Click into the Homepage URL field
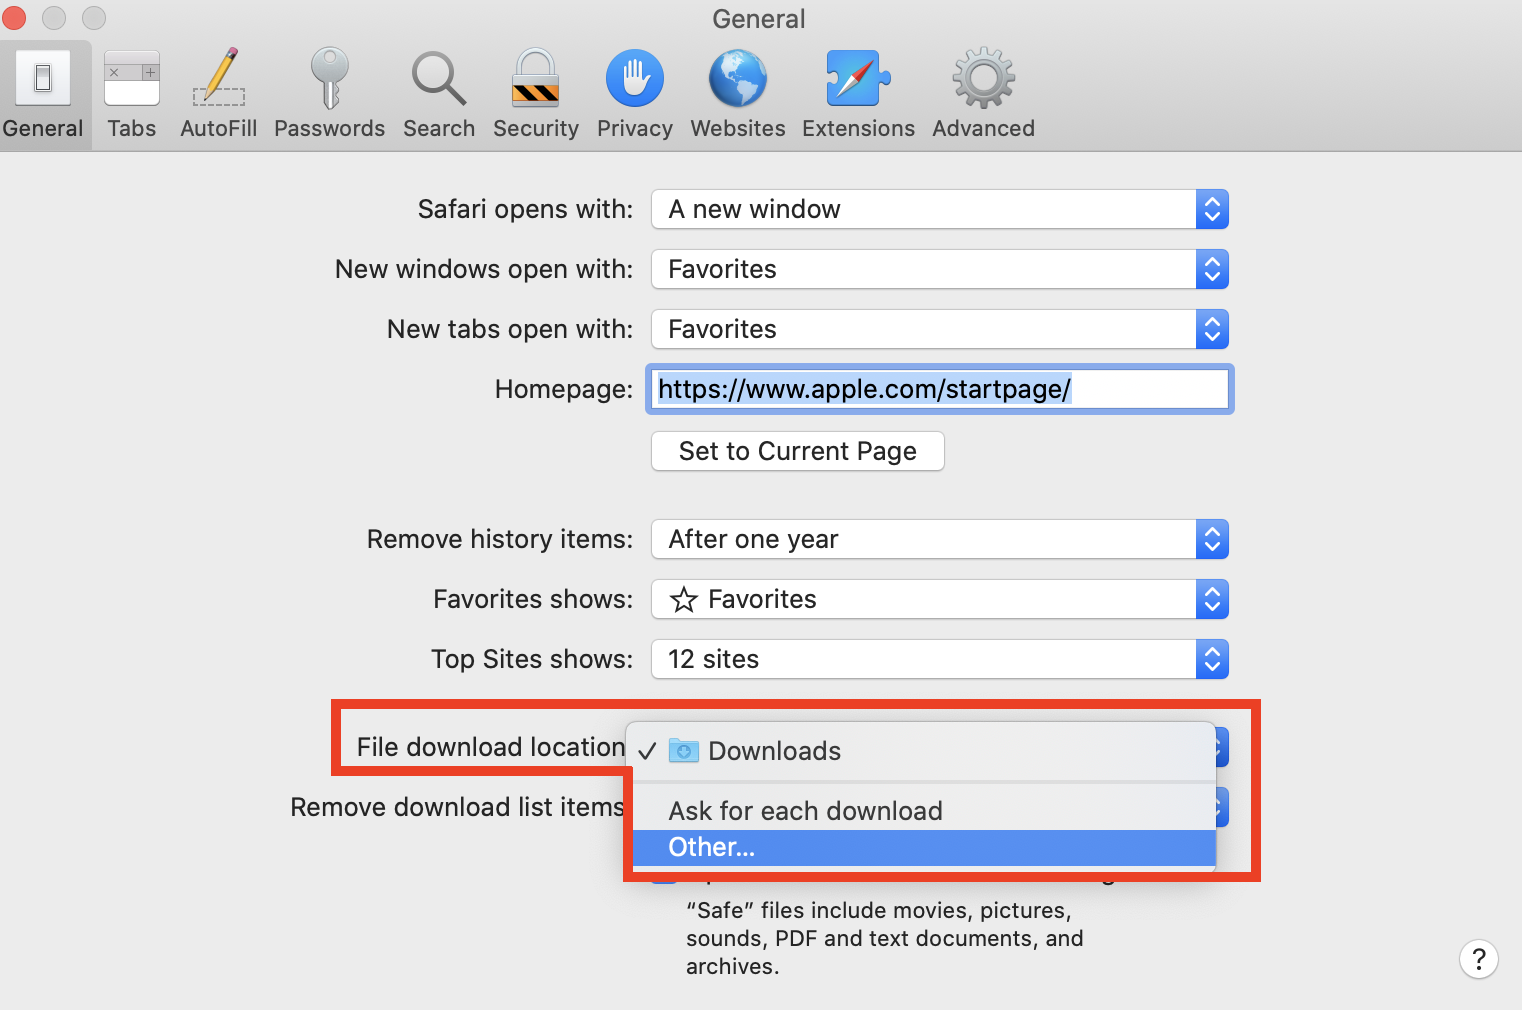Screen dimensions: 1522x1010 click(x=940, y=389)
